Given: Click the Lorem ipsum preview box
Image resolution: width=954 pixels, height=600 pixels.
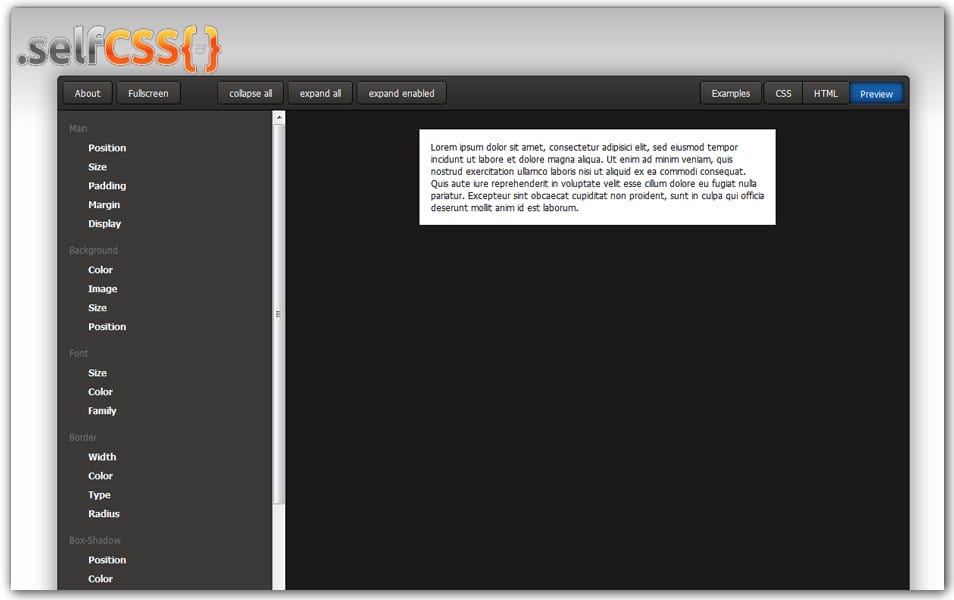Looking at the screenshot, I should click(597, 177).
